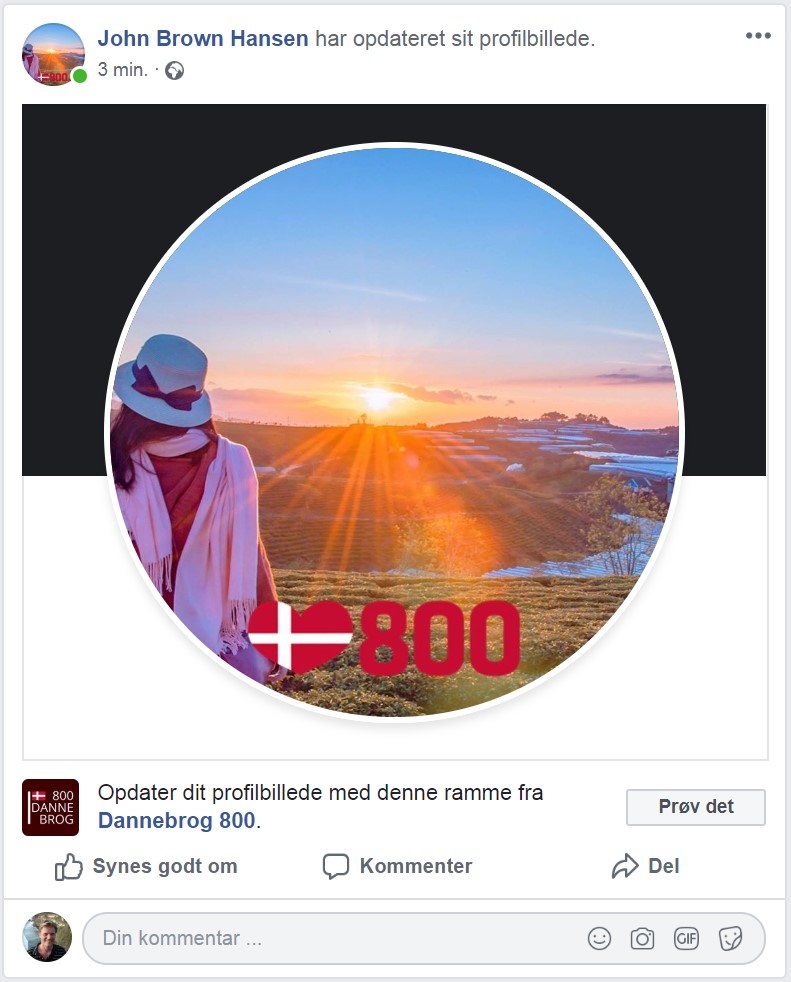The height and width of the screenshot is (982, 791).
Task: Open the Dannebrog 800 page link
Action: coord(176,821)
